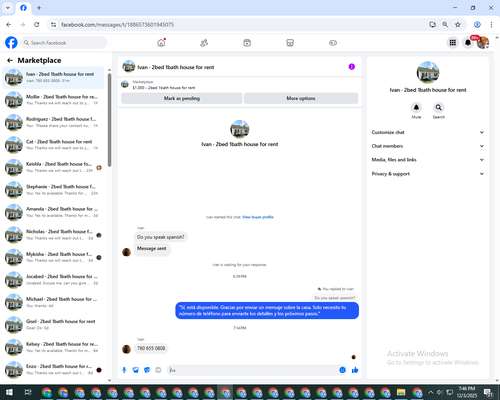The height and width of the screenshot is (400, 500).
Task: Click More options button
Action: click(301, 98)
